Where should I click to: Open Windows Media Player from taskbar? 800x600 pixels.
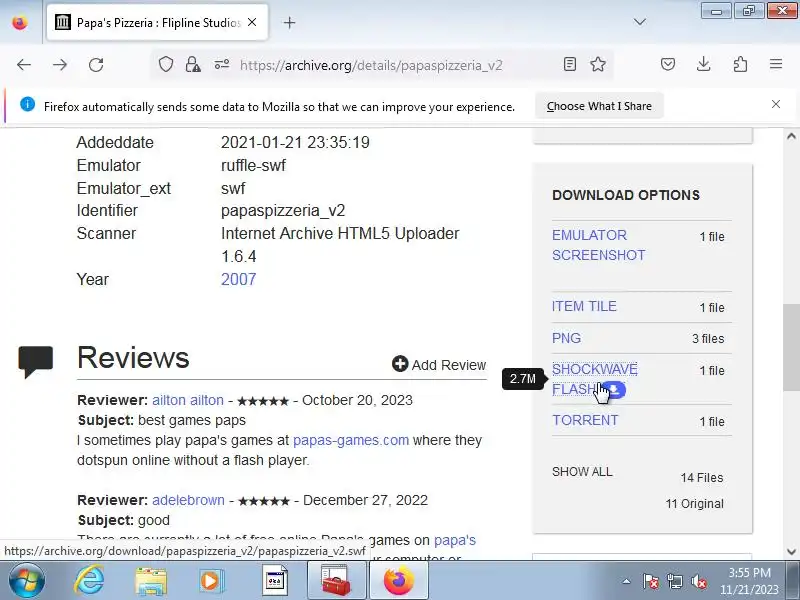click(x=212, y=581)
